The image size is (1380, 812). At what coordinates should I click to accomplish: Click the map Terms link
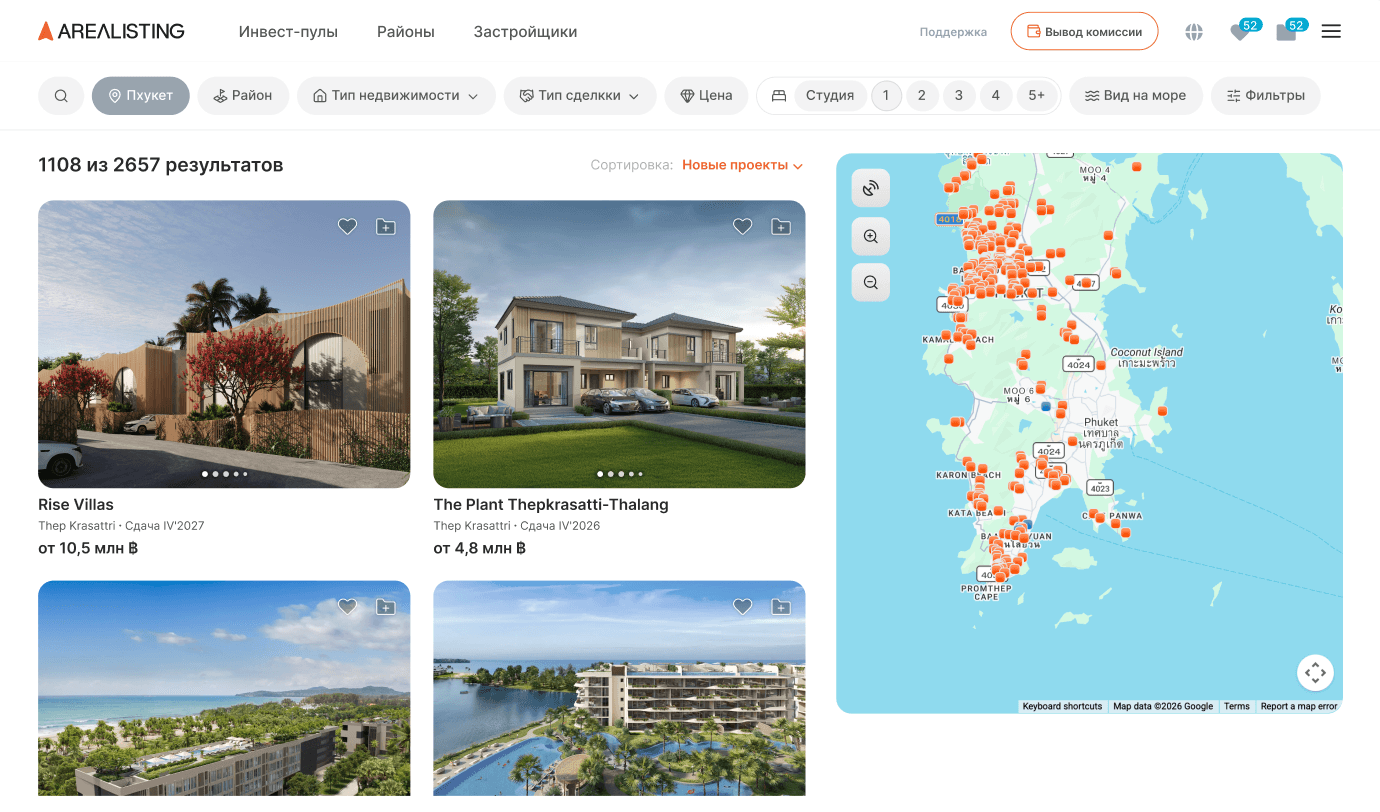point(1237,706)
